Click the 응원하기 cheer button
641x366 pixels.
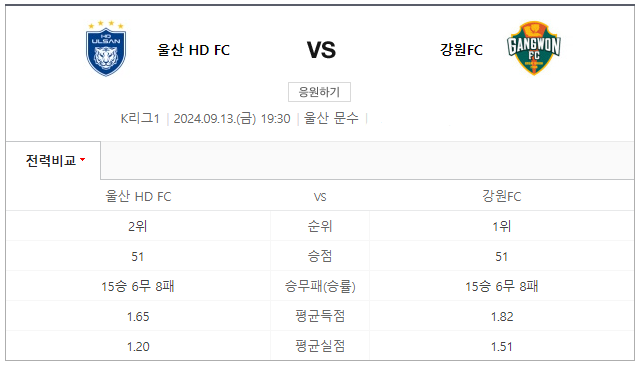[x=319, y=92]
